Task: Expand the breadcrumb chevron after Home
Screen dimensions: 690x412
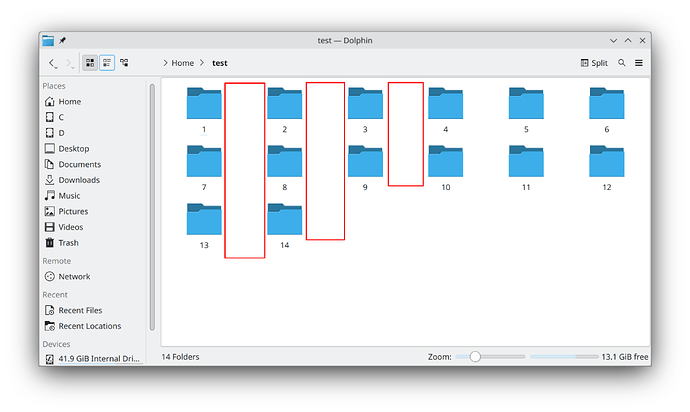Action: 202,63
